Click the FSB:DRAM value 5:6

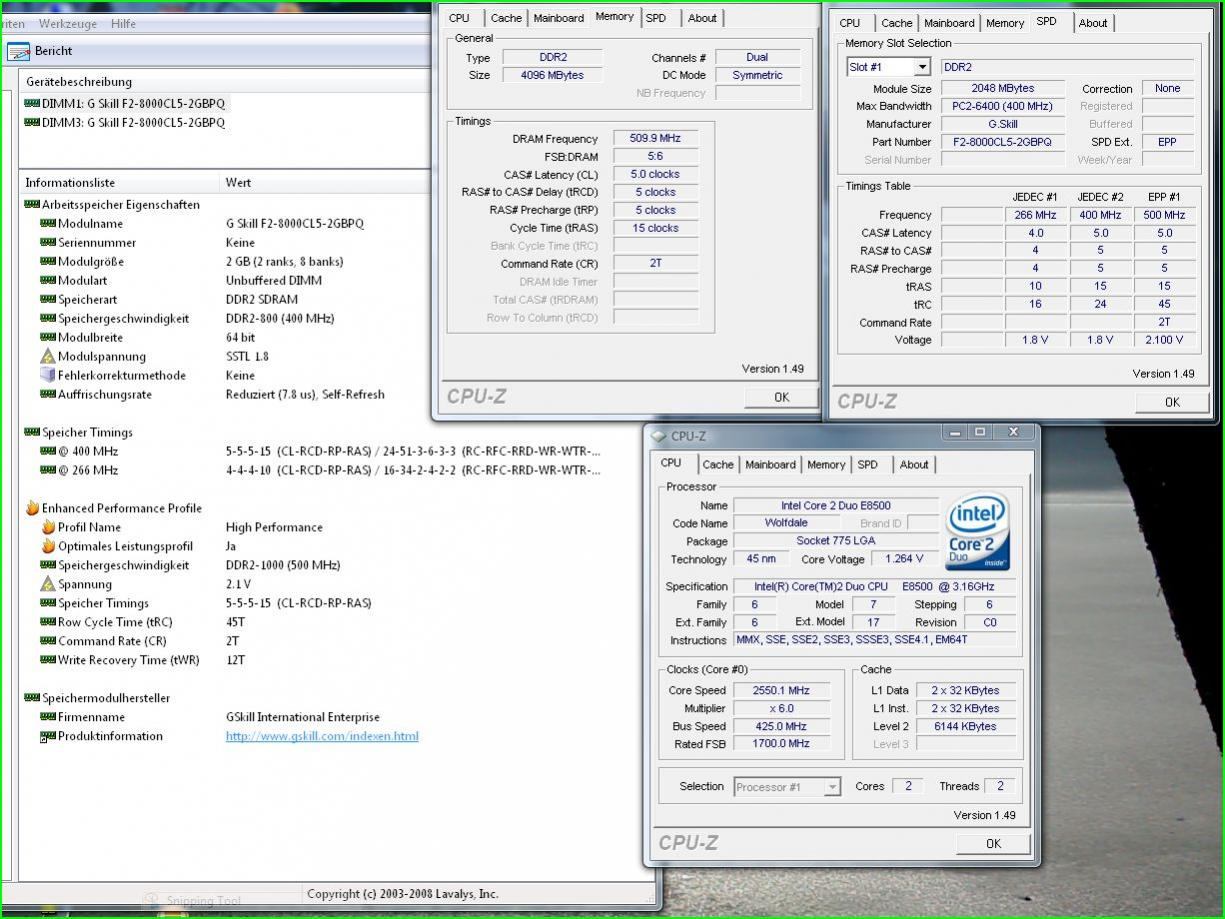click(654, 156)
